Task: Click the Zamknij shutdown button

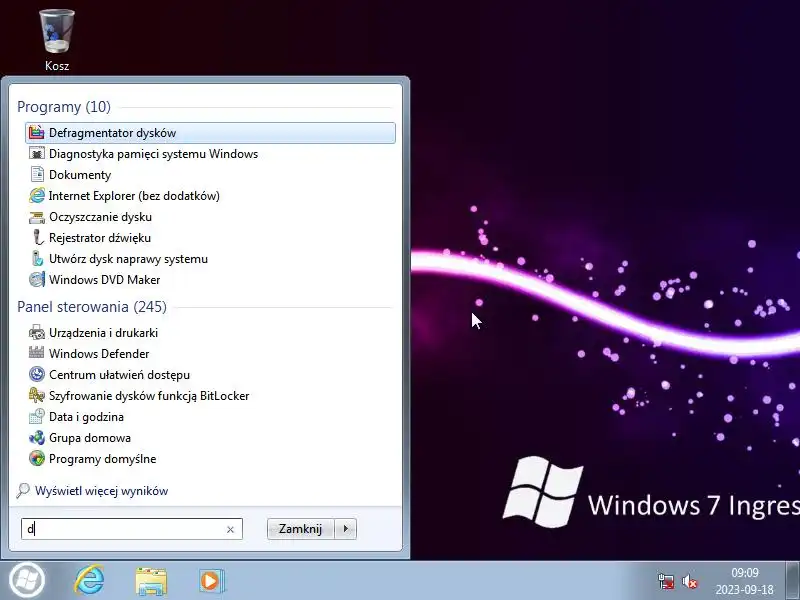Action: [301, 529]
